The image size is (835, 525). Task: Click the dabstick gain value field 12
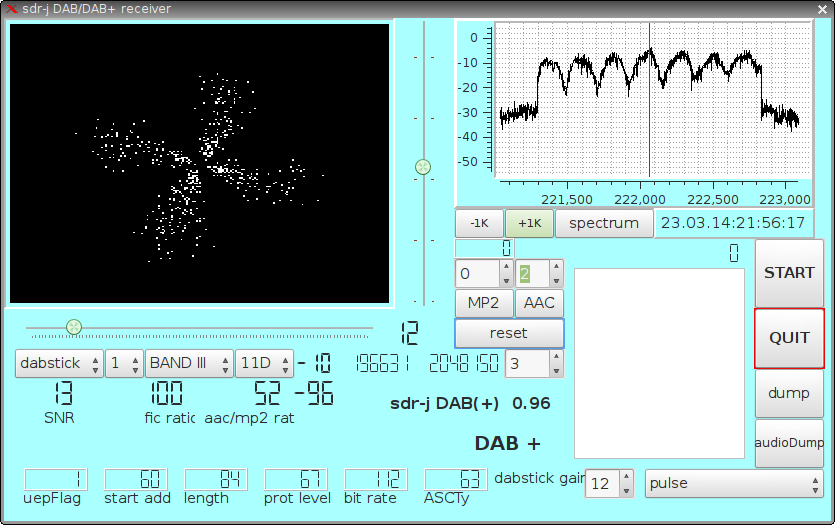pyautogui.click(x=603, y=483)
